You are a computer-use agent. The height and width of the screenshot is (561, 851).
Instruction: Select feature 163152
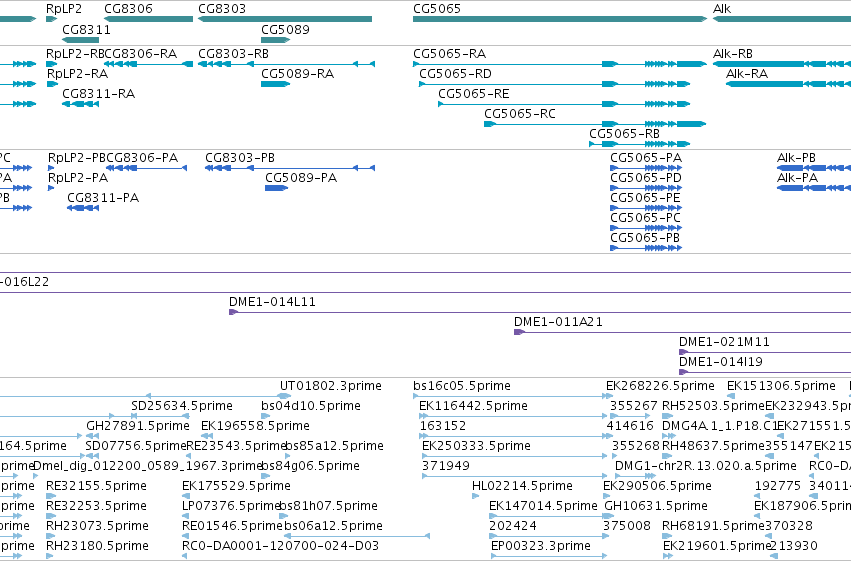point(443,426)
